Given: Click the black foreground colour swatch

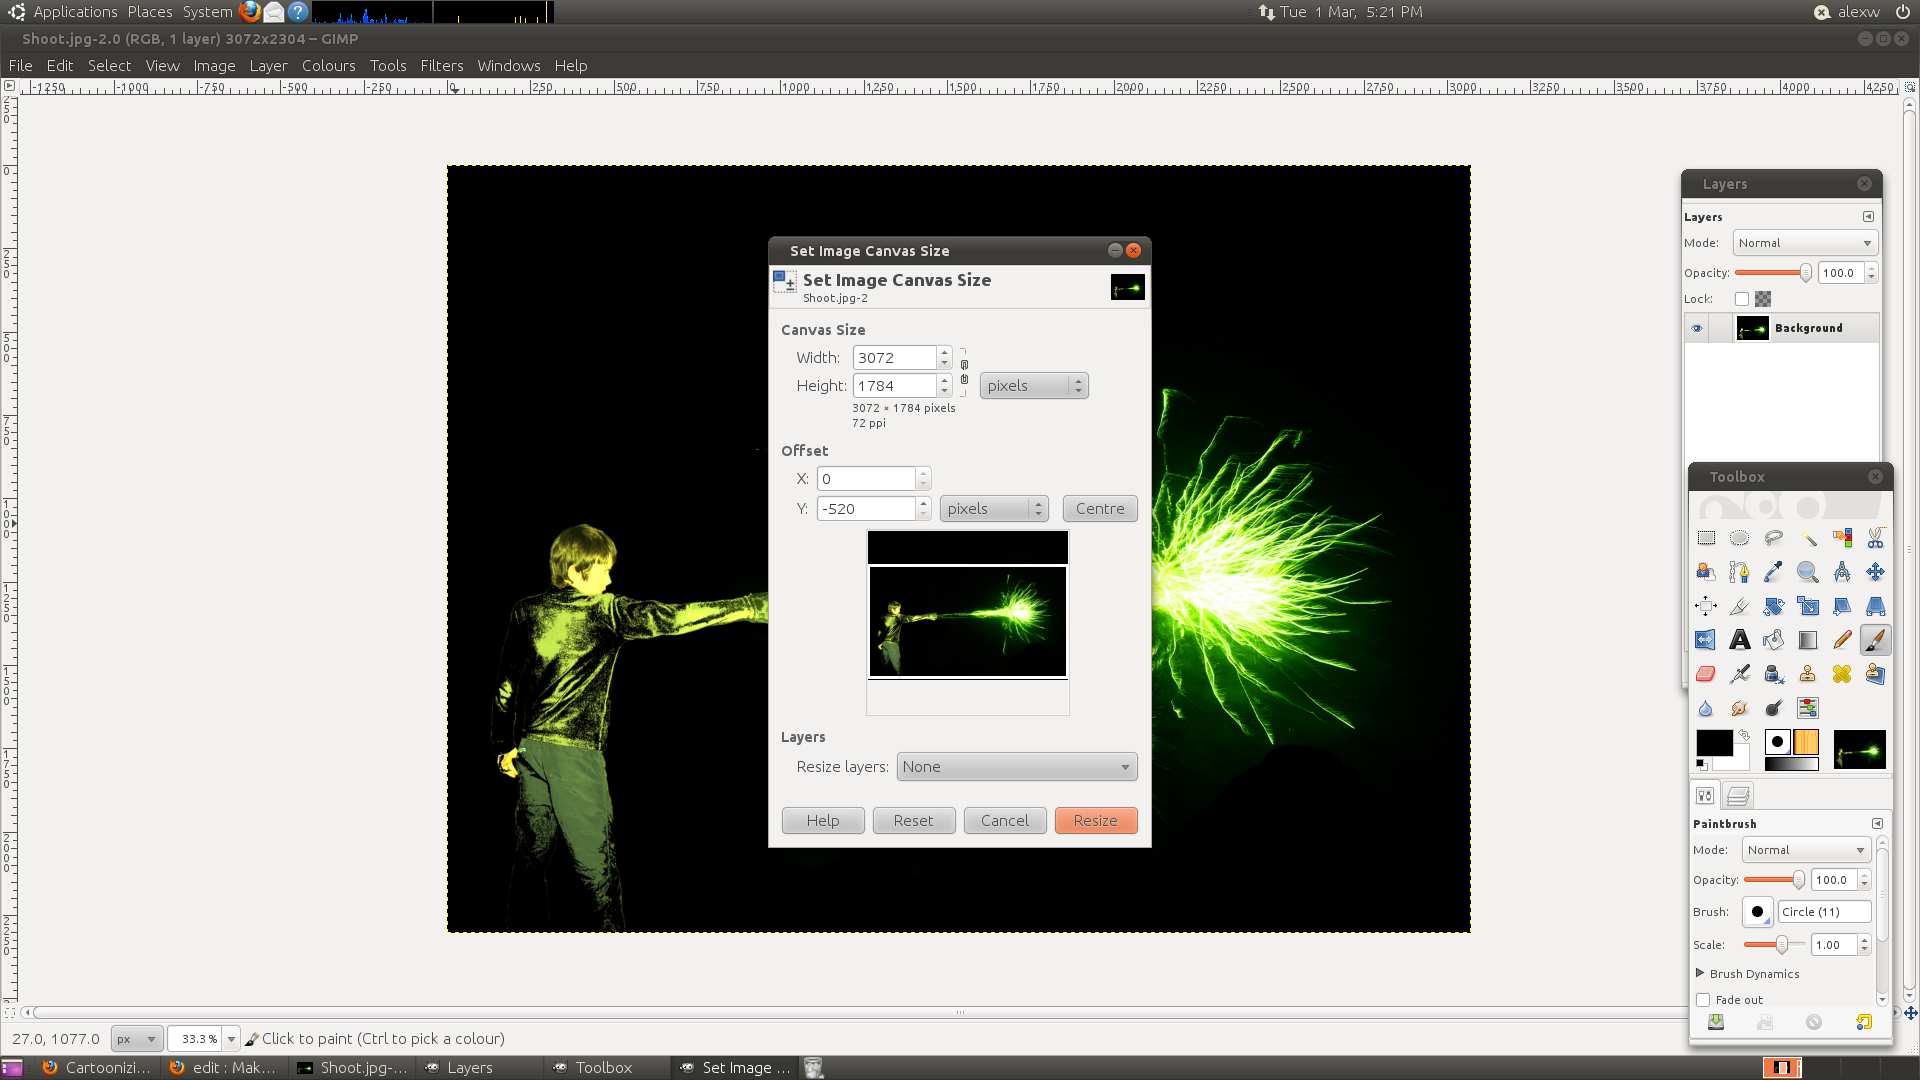Looking at the screenshot, I should [x=1714, y=743].
